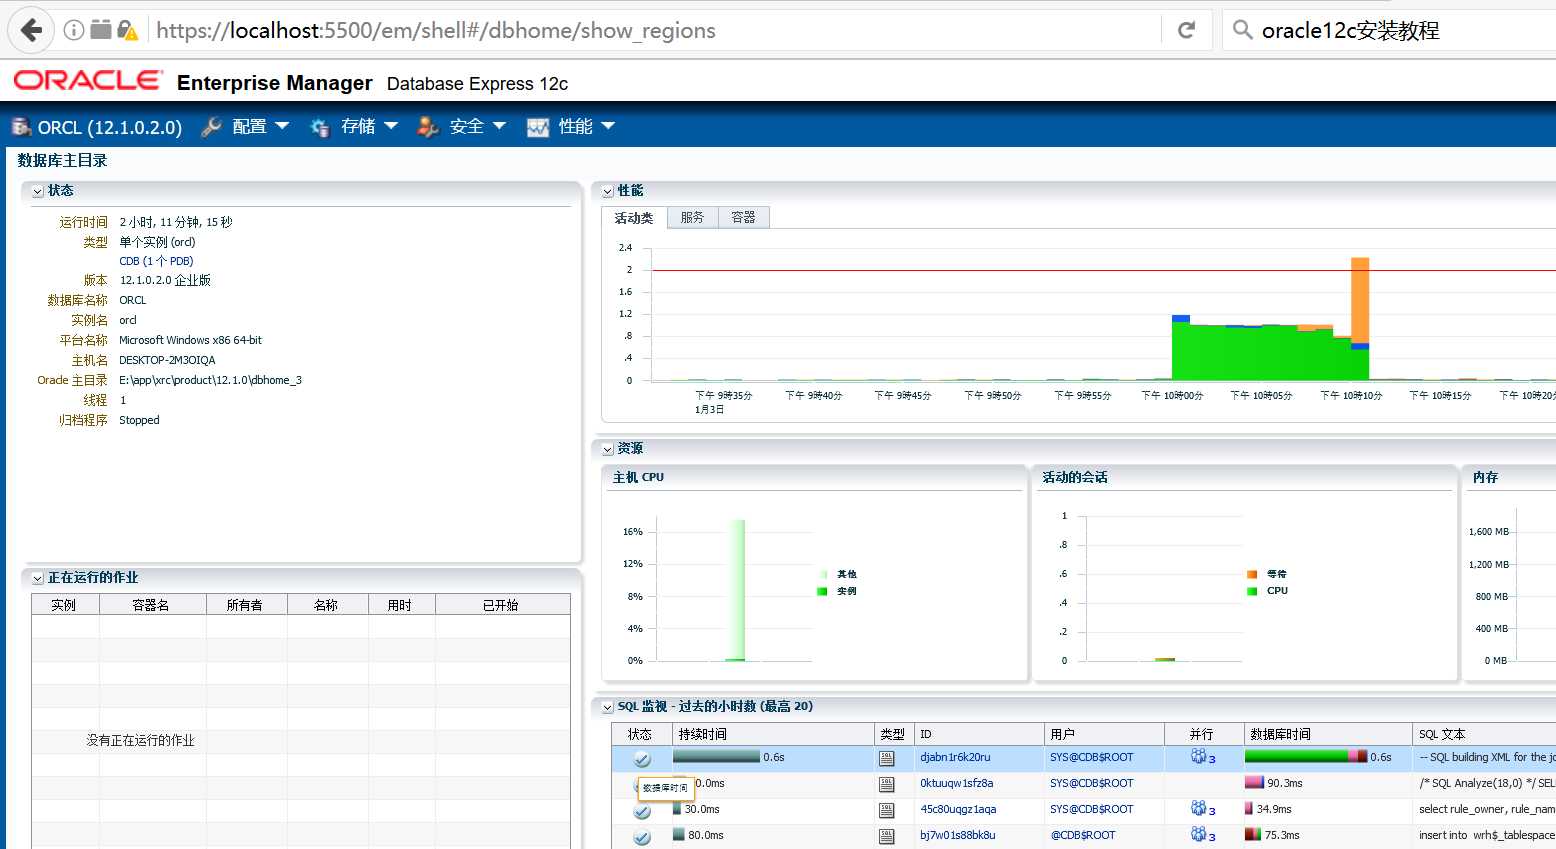Click SQL type icon in bj7w01s88bk8u row

click(x=886, y=836)
